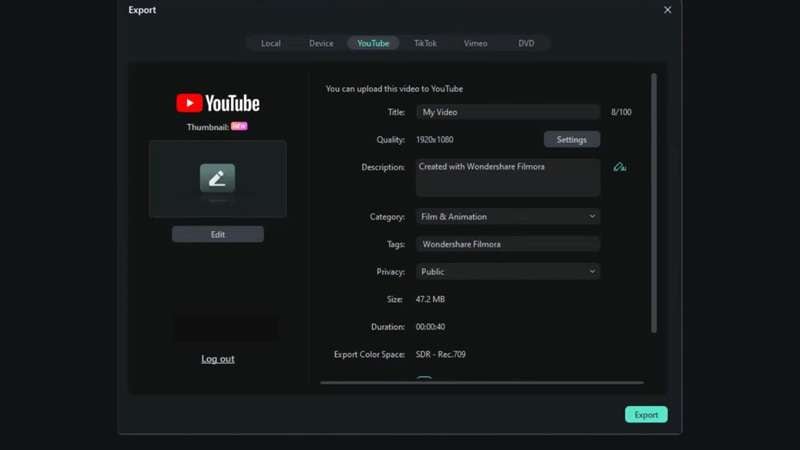This screenshot has height=450, width=800.
Task: Click the 00:00:40 duration value
Action: coord(430,327)
